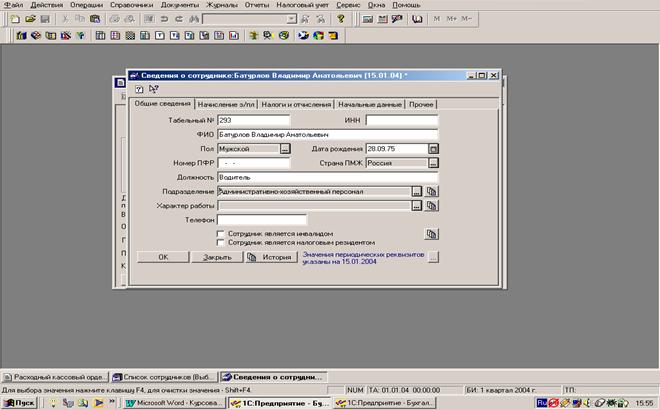Click the context help pointer icon in dialog
Viewport: 660px width, 410px height.
click(153, 89)
